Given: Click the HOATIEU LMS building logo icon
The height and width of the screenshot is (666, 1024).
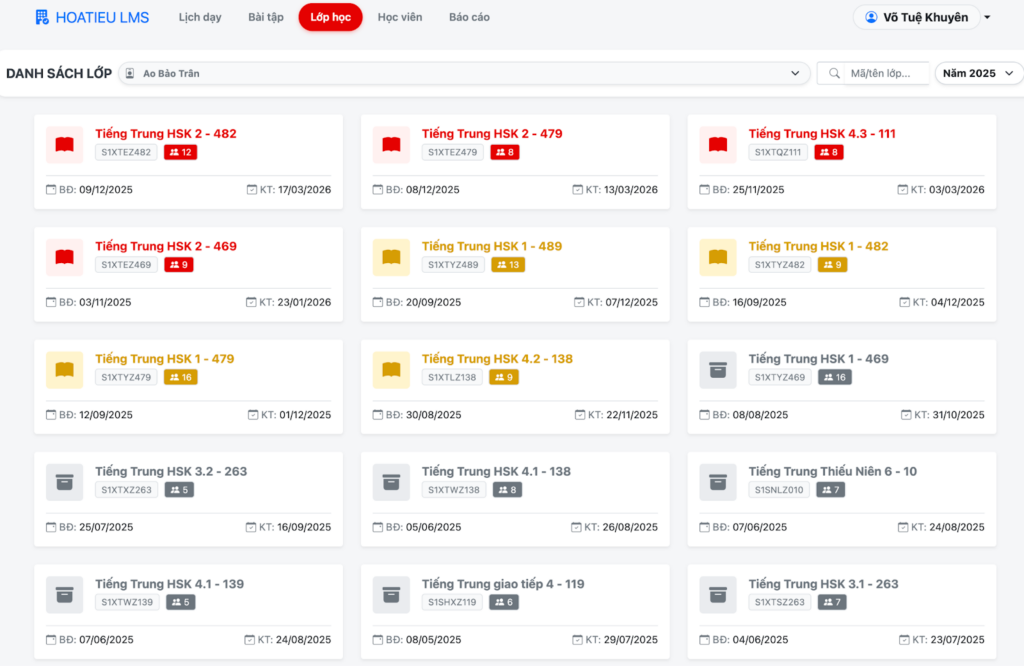Looking at the screenshot, I should pos(42,17).
